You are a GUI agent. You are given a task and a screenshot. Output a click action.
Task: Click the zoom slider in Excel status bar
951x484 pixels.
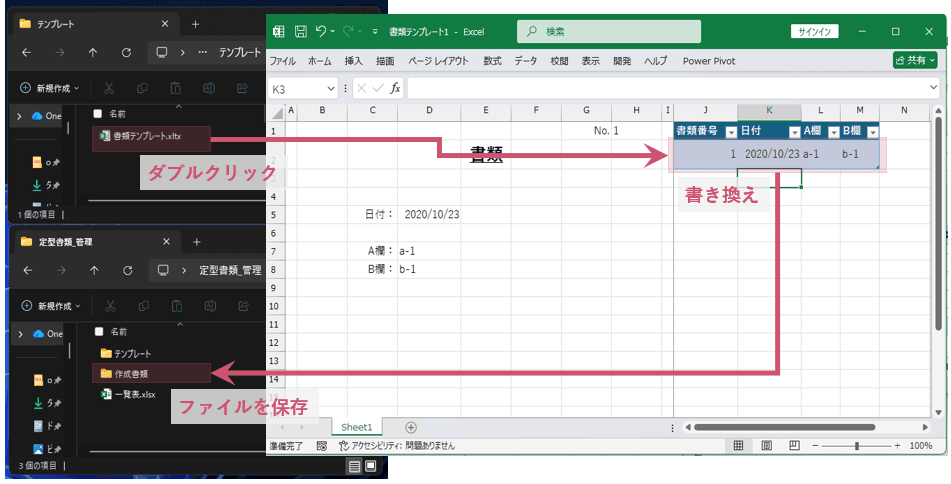[x=856, y=445]
